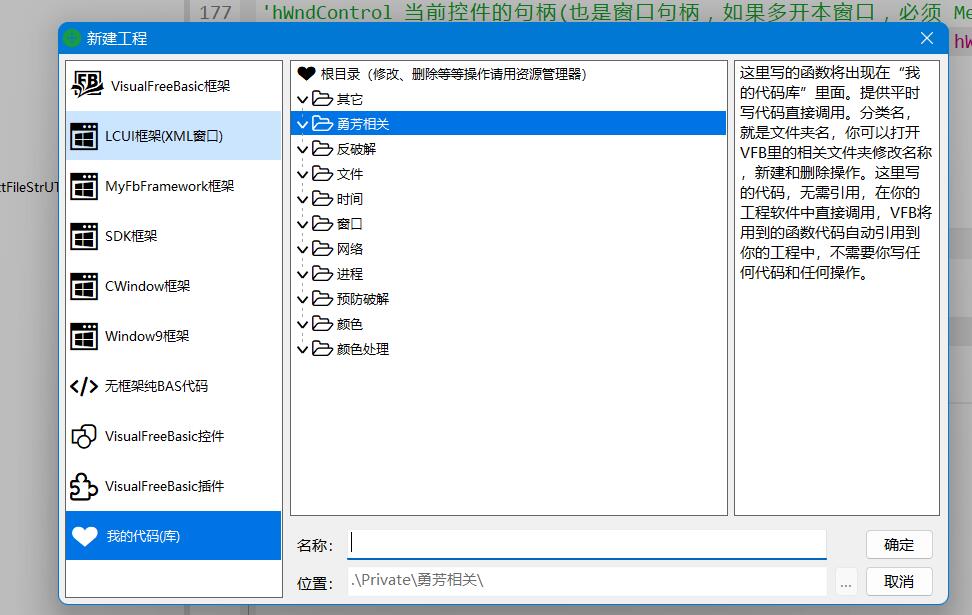Image resolution: width=972 pixels, height=615 pixels.
Task: Select the VisualFreeBasic框架 FB logo icon
Action: click(x=87, y=86)
